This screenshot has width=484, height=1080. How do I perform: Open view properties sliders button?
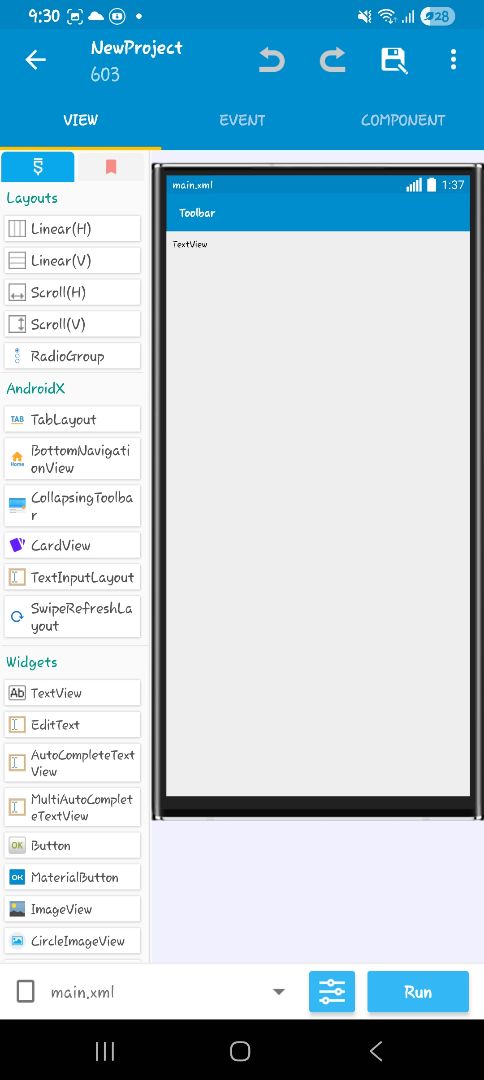pos(332,992)
